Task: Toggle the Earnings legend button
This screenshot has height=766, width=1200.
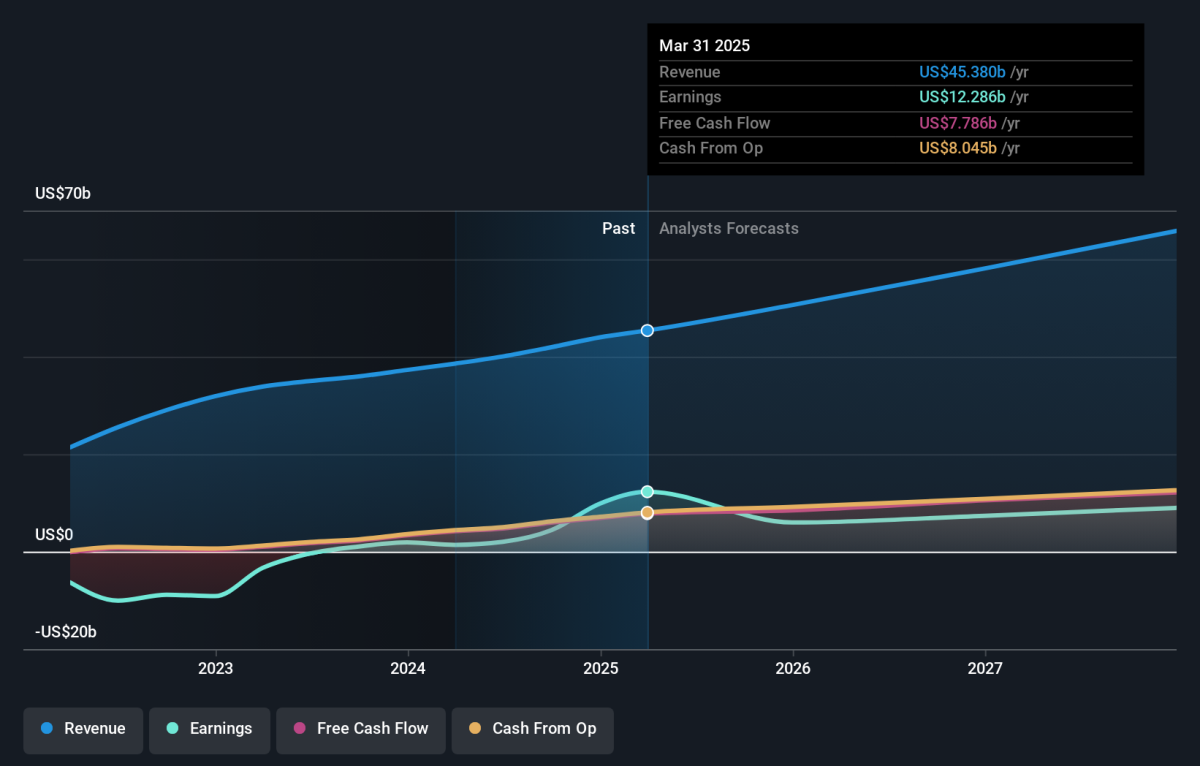Action: point(209,729)
